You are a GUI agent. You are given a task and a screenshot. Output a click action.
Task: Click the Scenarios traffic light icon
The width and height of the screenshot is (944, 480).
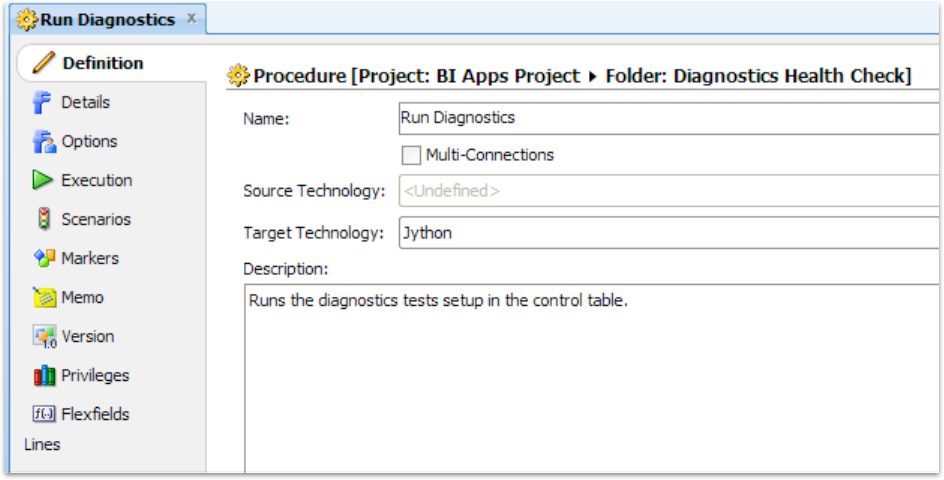[x=44, y=219]
